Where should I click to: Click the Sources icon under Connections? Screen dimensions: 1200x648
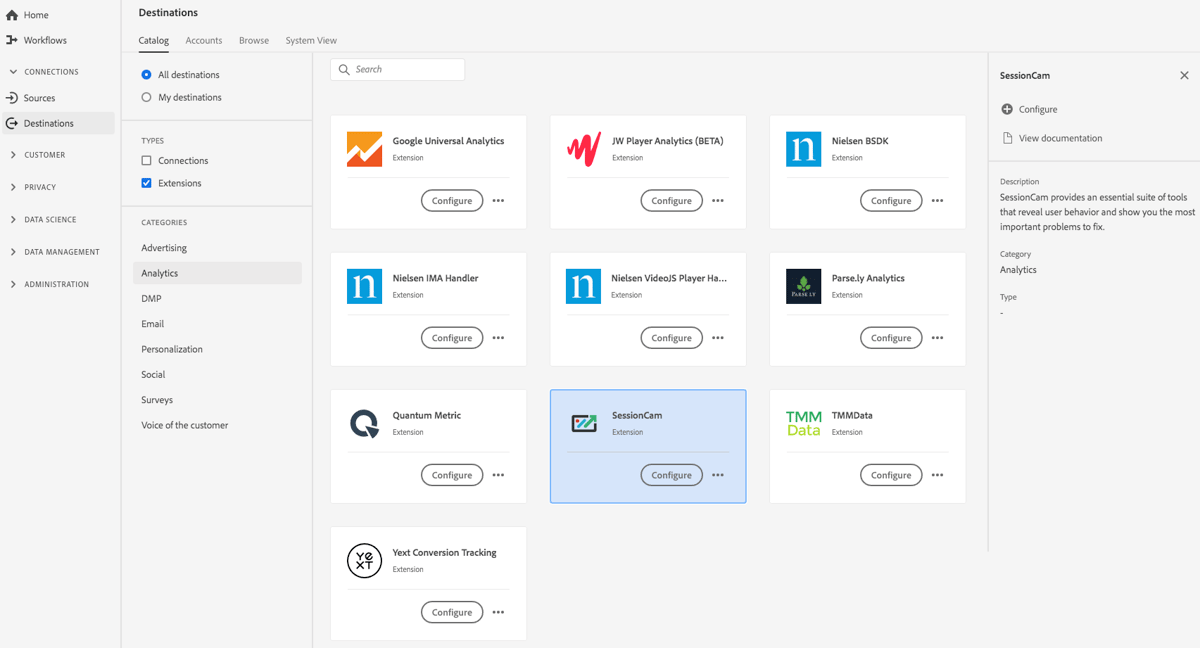click(x=11, y=97)
